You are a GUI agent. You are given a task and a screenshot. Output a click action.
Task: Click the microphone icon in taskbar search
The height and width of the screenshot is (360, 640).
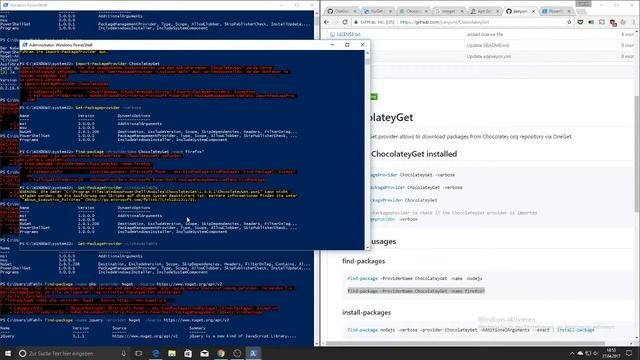click(123, 353)
